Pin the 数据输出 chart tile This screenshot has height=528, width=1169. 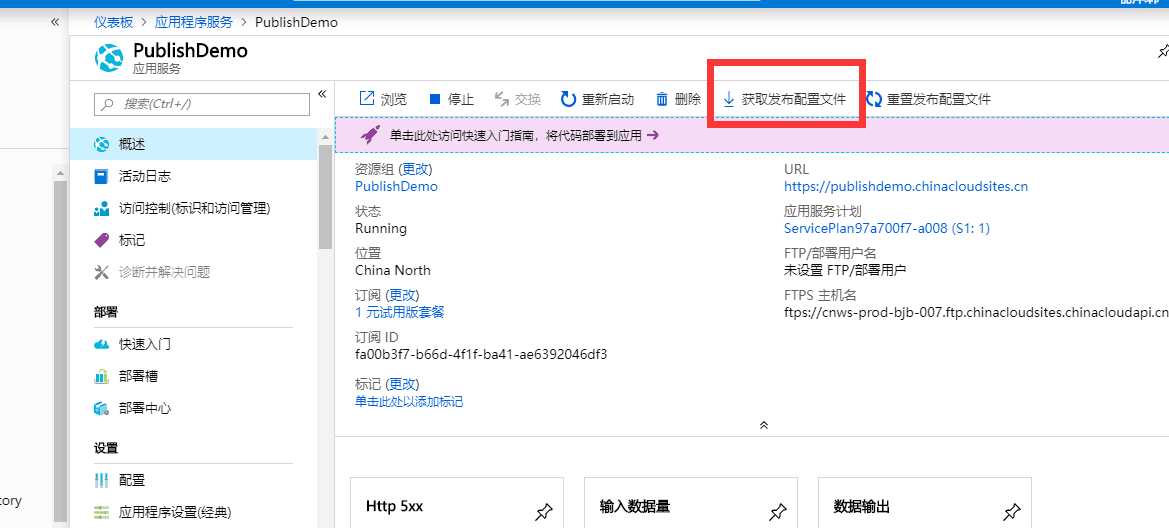point(1012,512)
